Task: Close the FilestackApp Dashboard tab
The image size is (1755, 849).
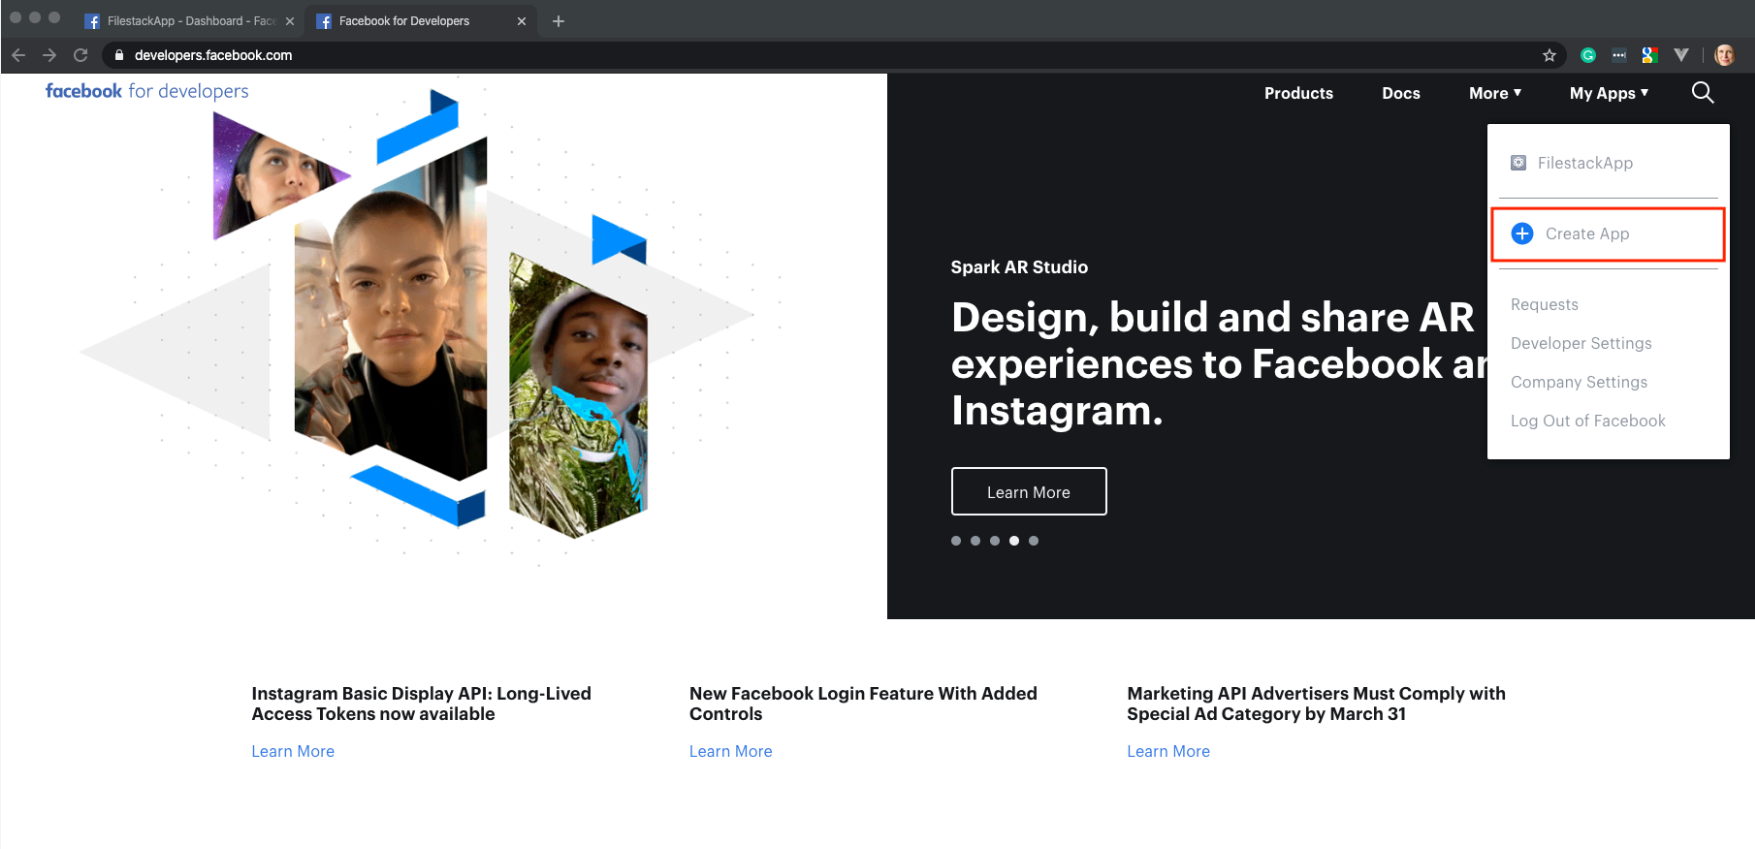Action: [290, 21]
